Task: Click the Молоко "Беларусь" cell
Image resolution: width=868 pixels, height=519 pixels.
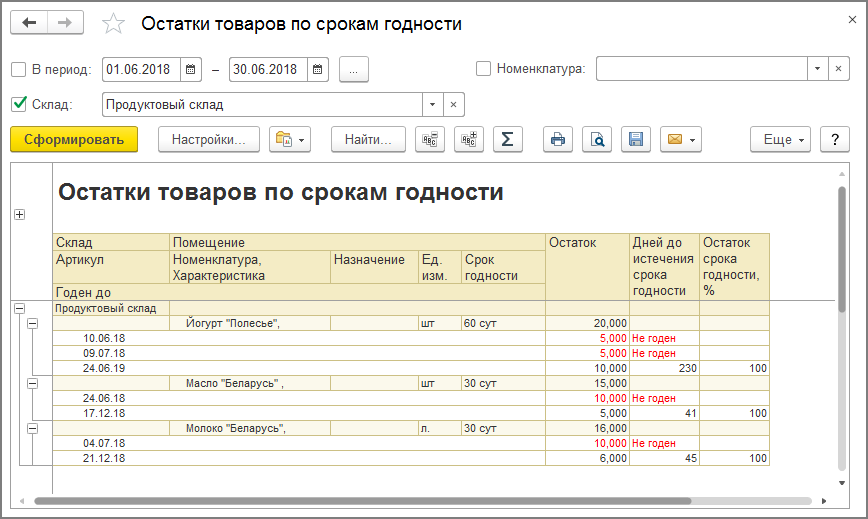Action: [x=250, y=428]
